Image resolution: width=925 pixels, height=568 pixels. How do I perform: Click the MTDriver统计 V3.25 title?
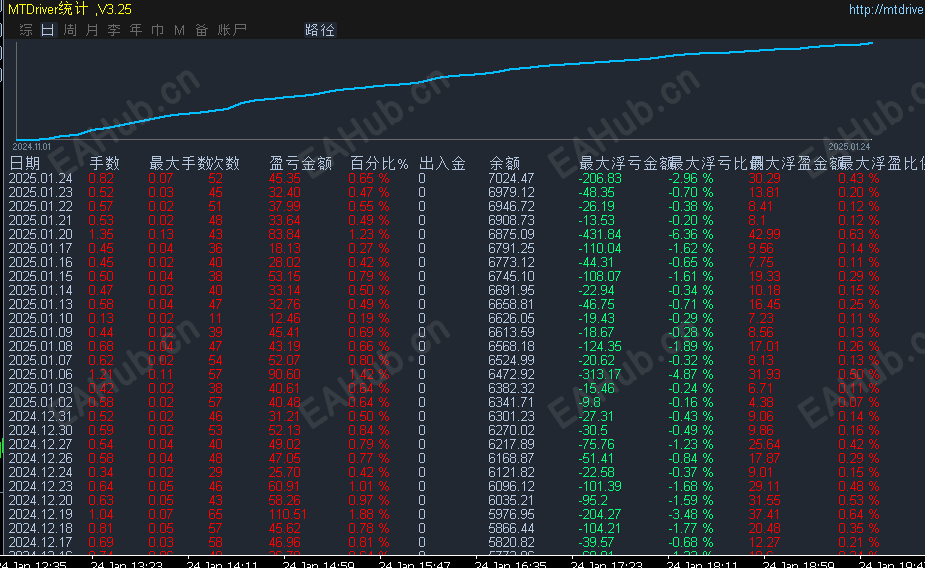(70, 9)
